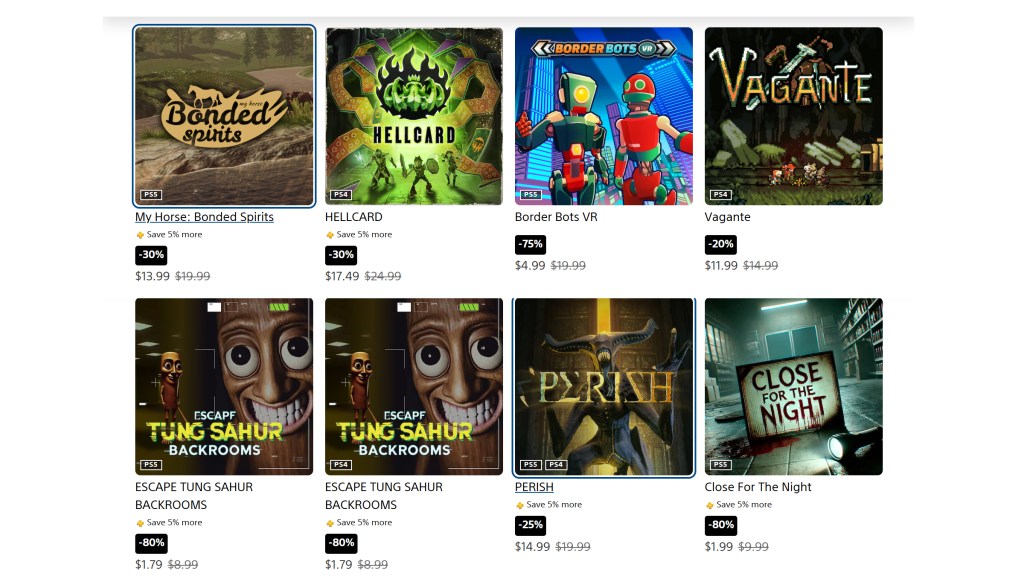Click the PS Plus icon under HELLCARD

click(x=330, y=235)
